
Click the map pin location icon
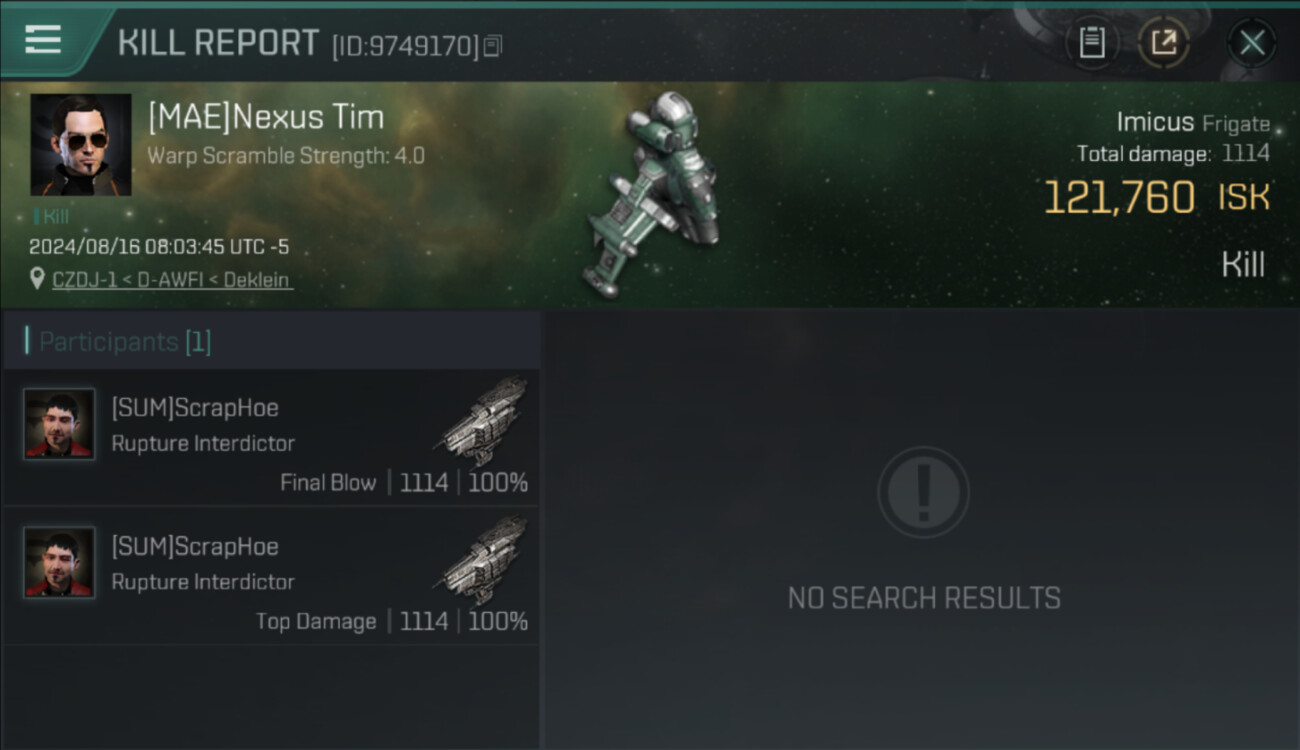38,280
